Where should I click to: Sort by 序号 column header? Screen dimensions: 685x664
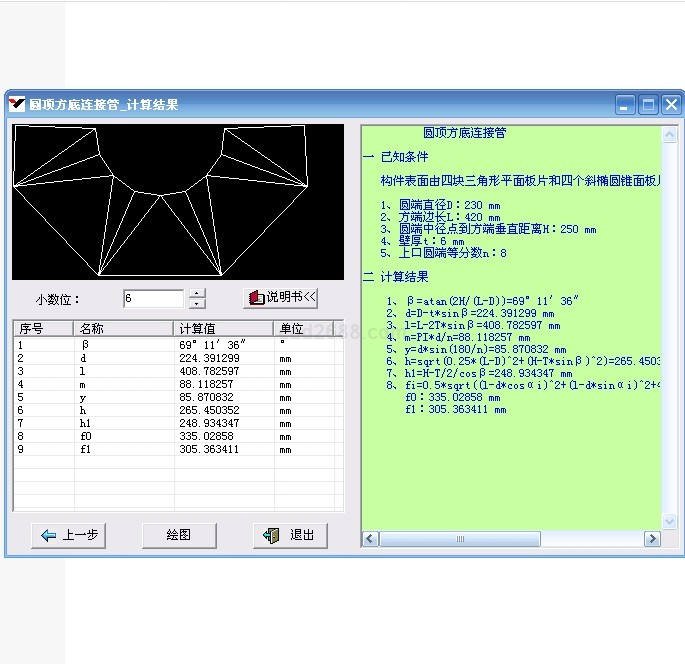(43, 328)
